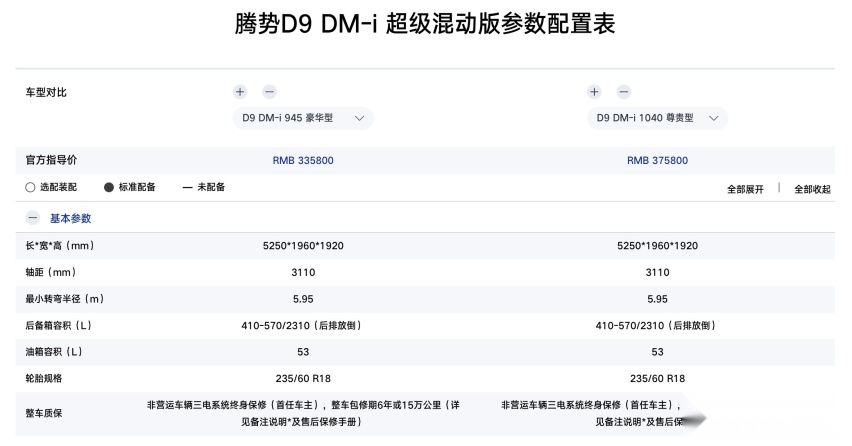Click the 最小转弯半径（m） row label
This screenshot has height=446, width=852.
coord(65,299)
